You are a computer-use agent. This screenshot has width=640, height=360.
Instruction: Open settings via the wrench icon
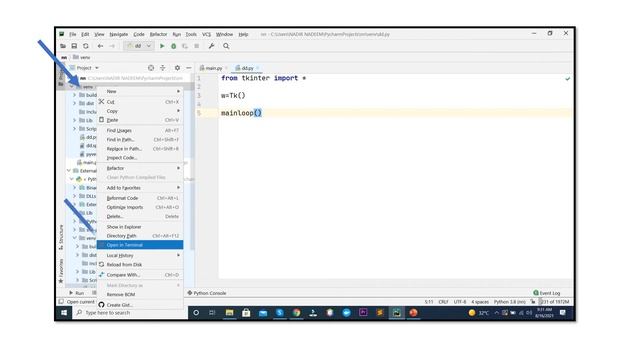(211, 46)
